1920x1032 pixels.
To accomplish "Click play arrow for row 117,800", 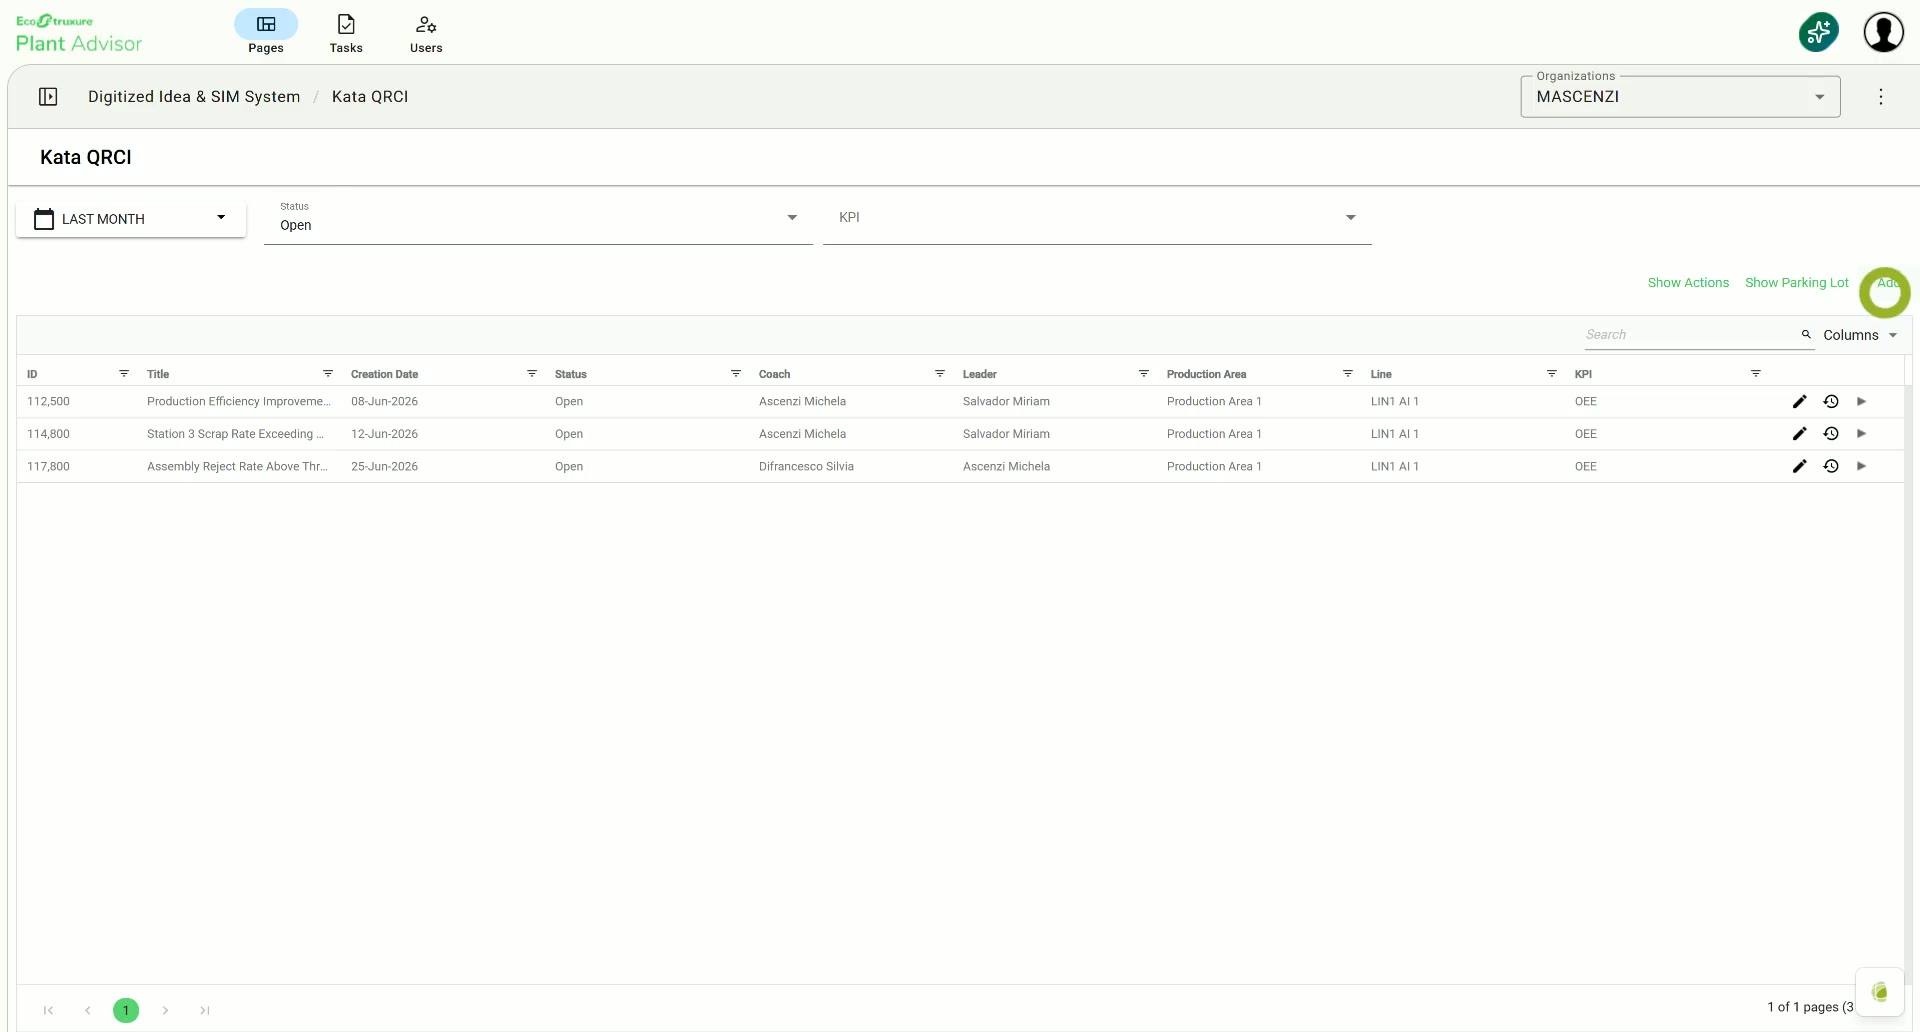I will tap(1861, 466).
